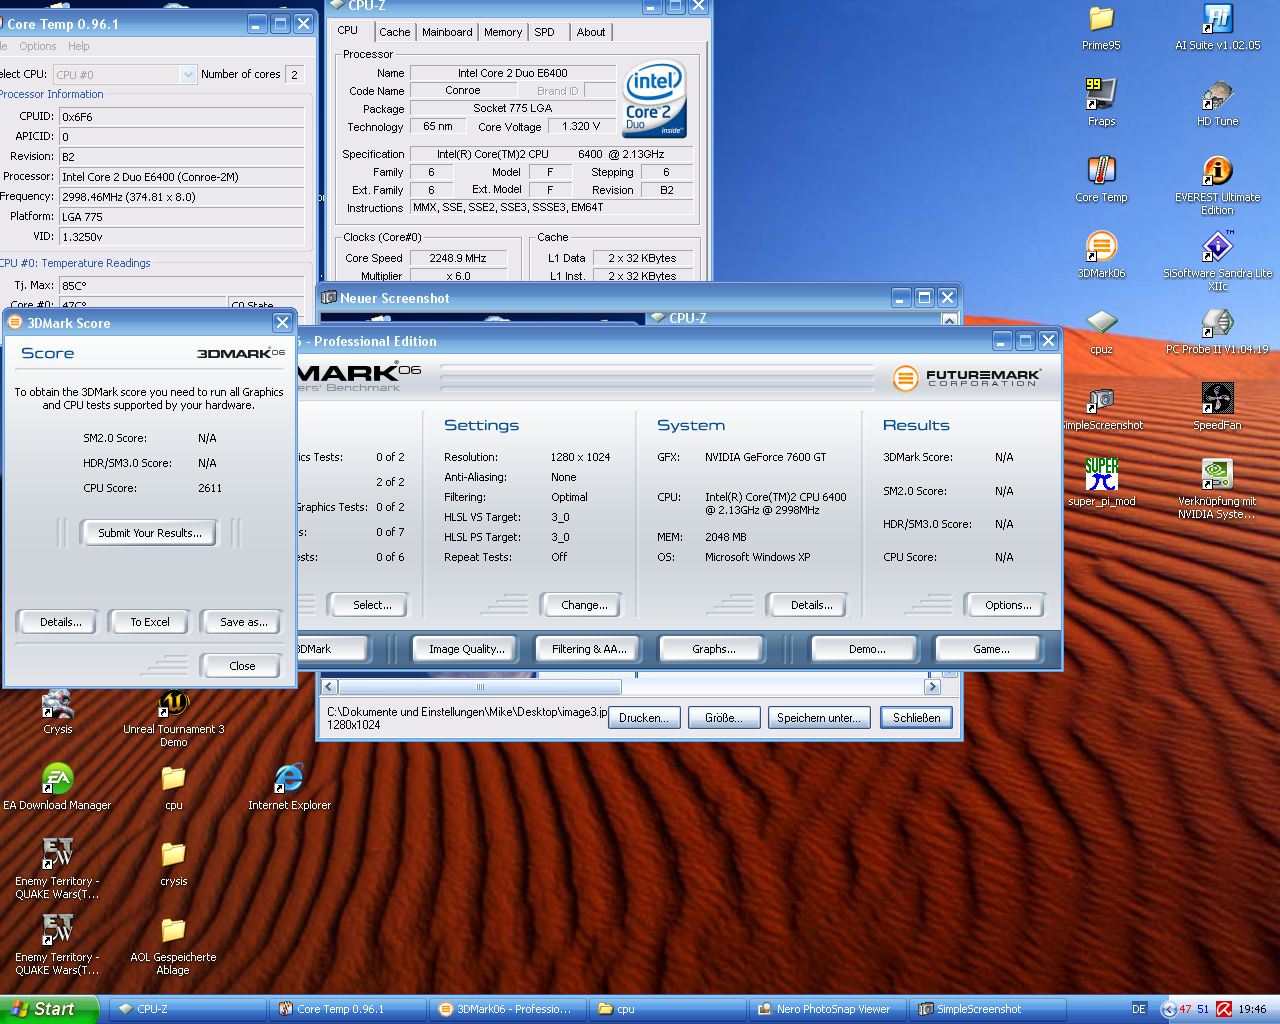The image size is (1280, 1024).
Task: Click Speichern unter button
Action: 818,718
